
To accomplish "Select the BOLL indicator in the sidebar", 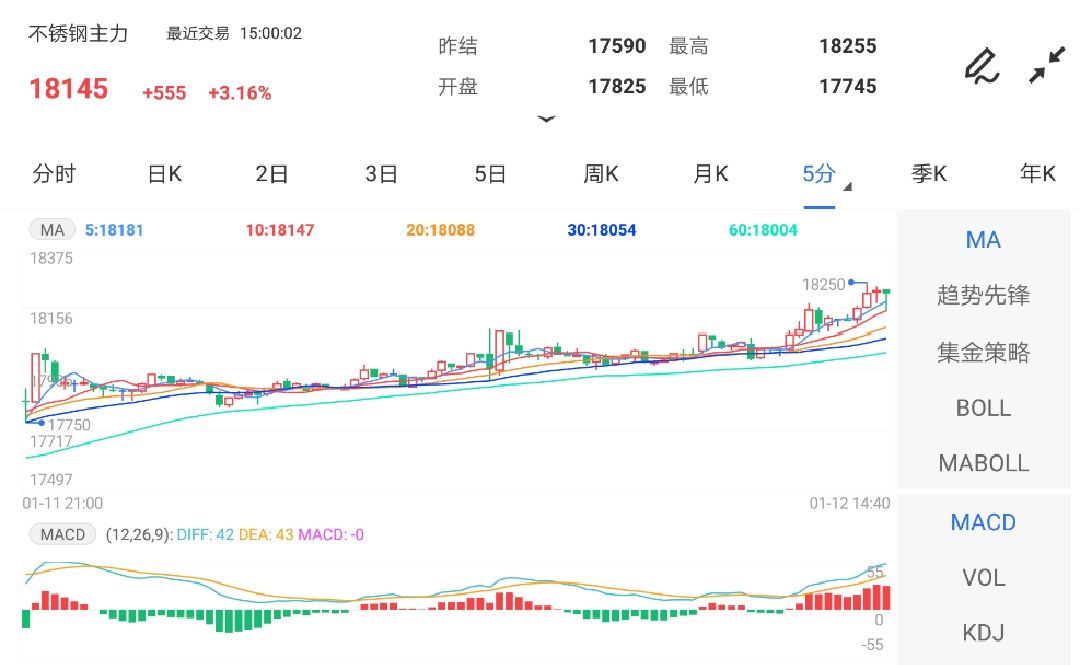I will tap(984, 408).
